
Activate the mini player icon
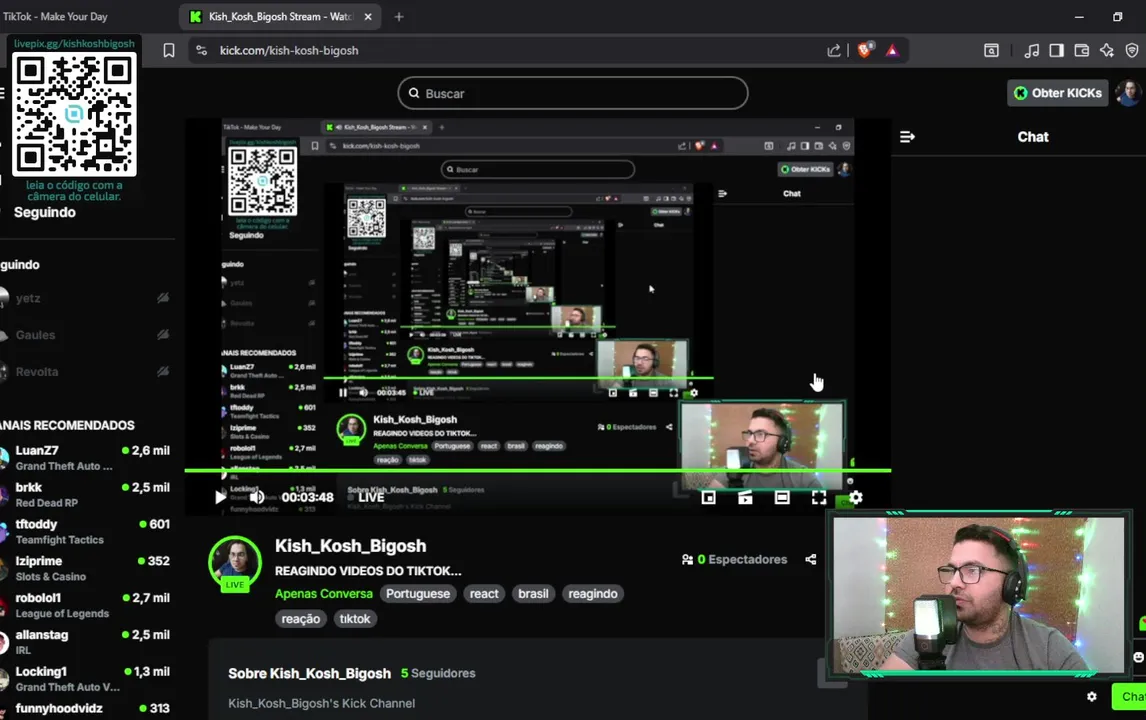[x=708, y=497]
